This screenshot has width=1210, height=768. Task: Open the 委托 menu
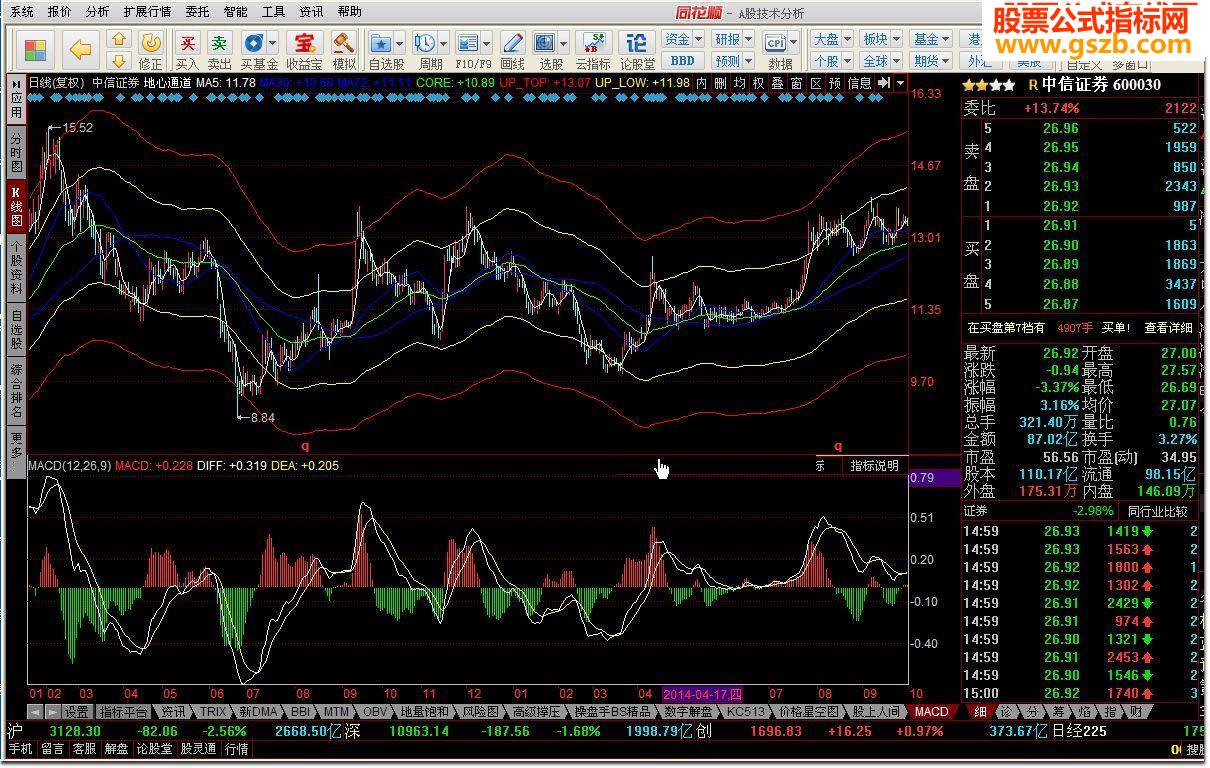197,12
